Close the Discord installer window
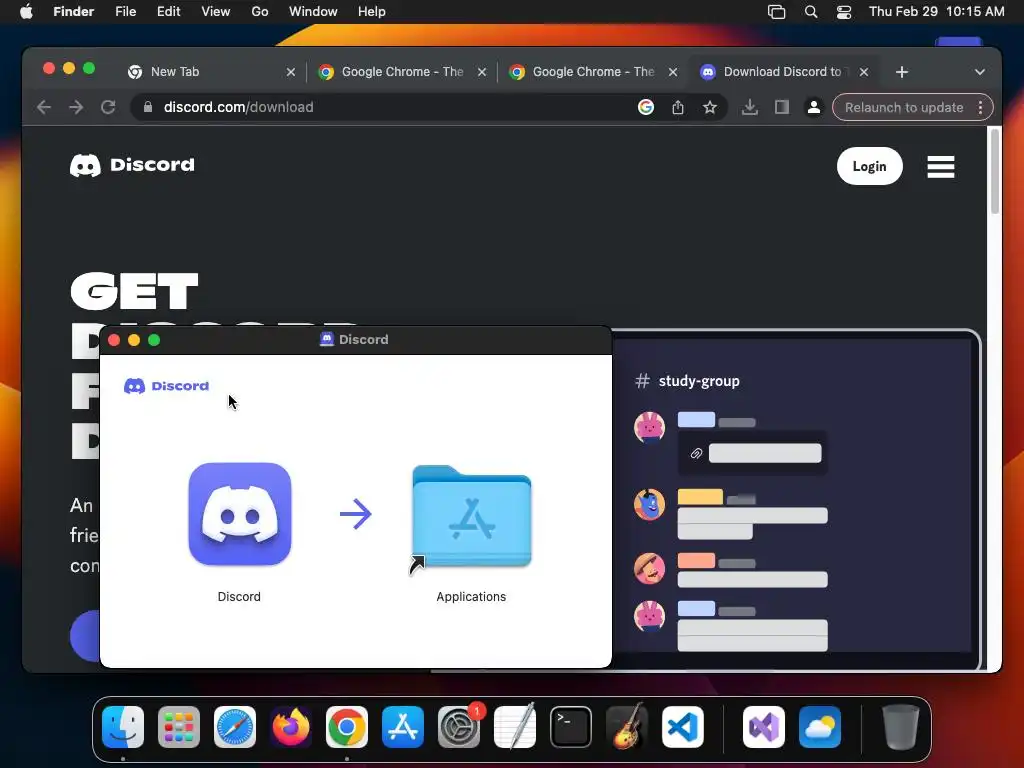This screenshot has width=1024, height=768. coord(114,340)
